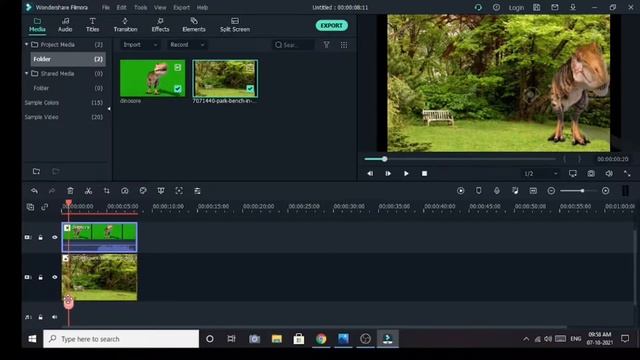Lock the dinosaur video track
This screenshot has height=360, width=640.
point(40,237)
